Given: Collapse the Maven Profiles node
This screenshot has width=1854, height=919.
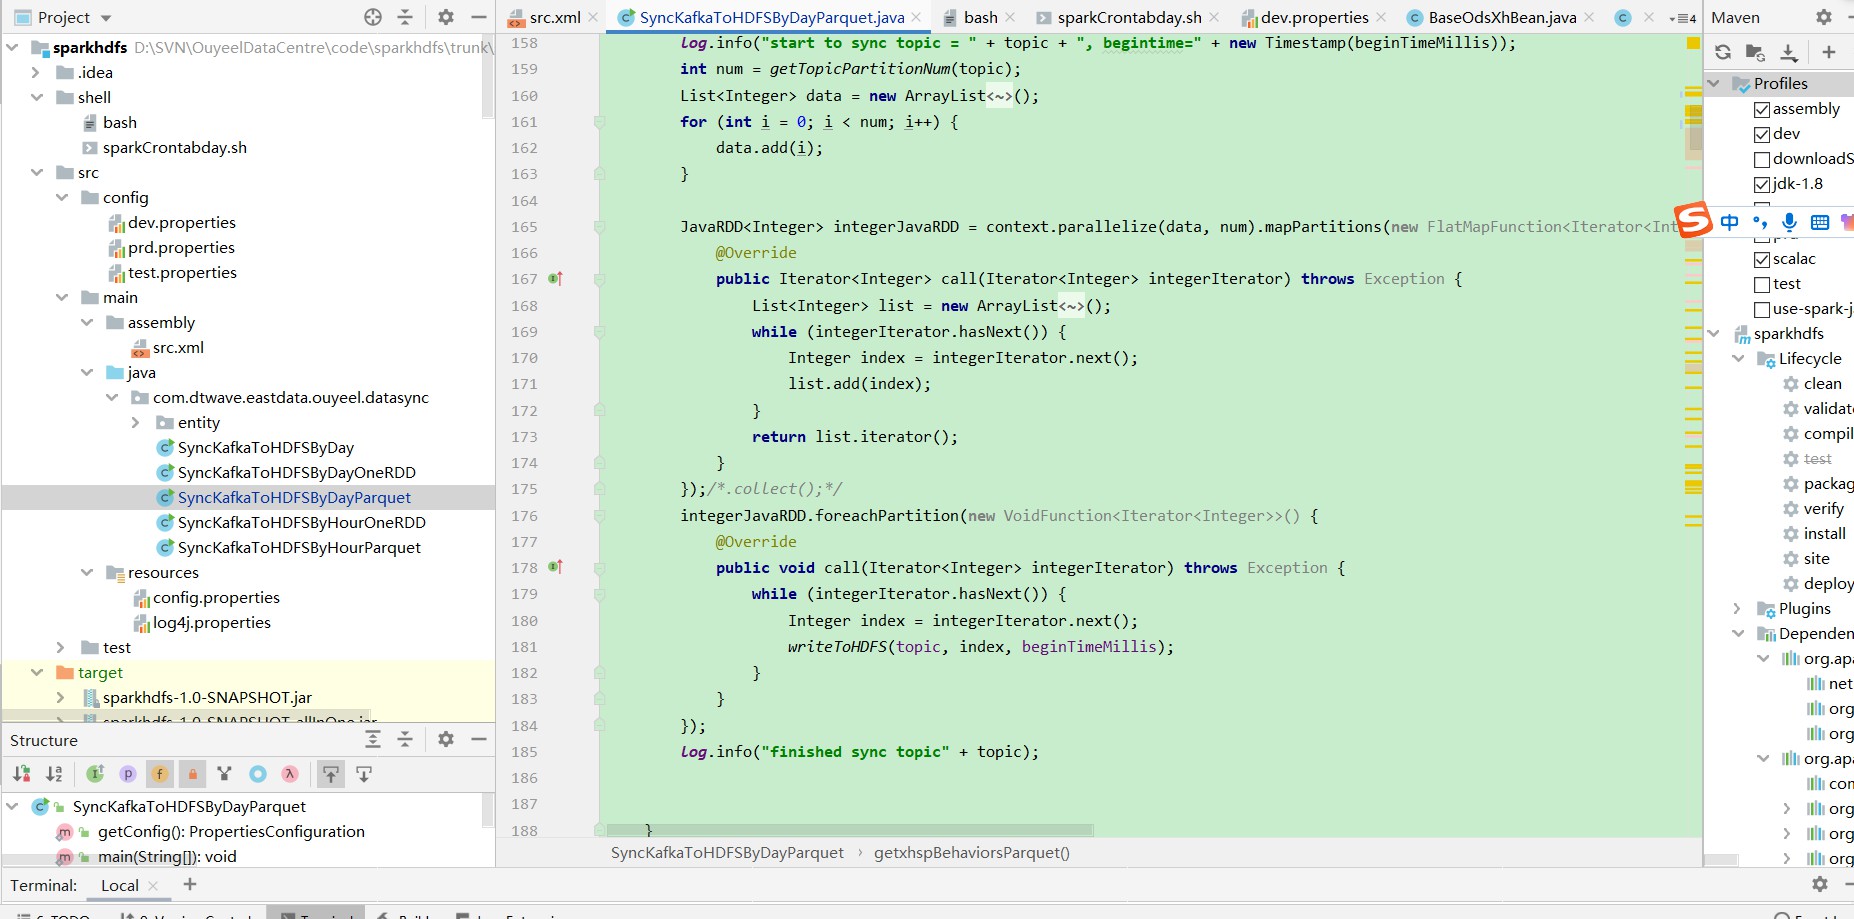Looking at the screenshot, I should click(x=1714, y=83).
